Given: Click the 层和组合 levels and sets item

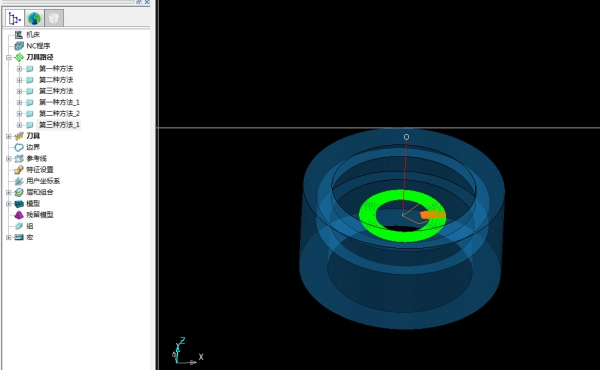Looking at the screenshot, I should coord(40,192).
